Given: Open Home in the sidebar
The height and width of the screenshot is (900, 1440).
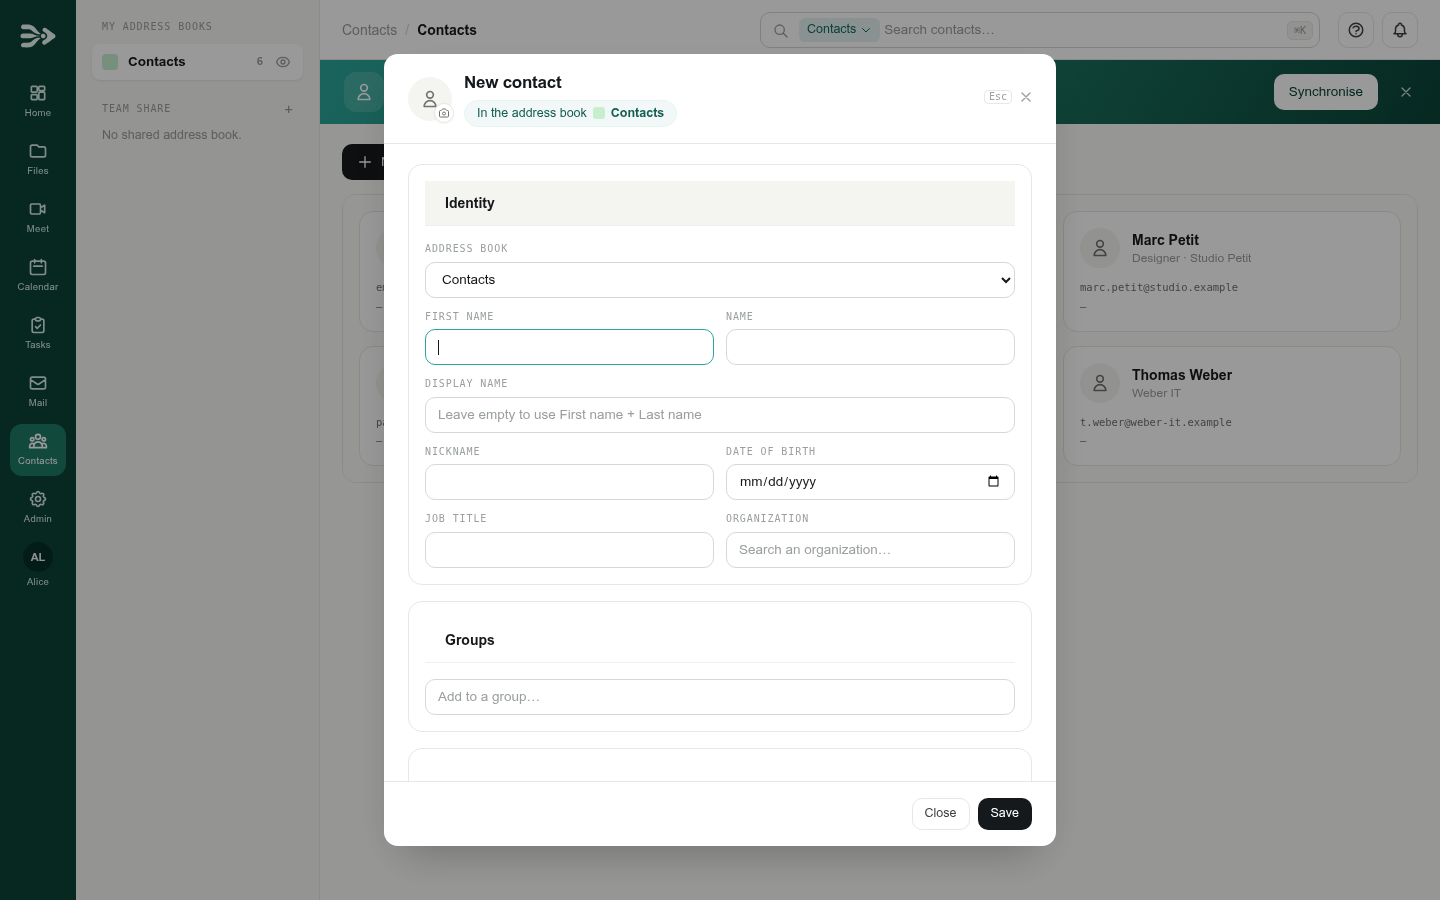Looking at the screenshot, I should coord(38,101).
